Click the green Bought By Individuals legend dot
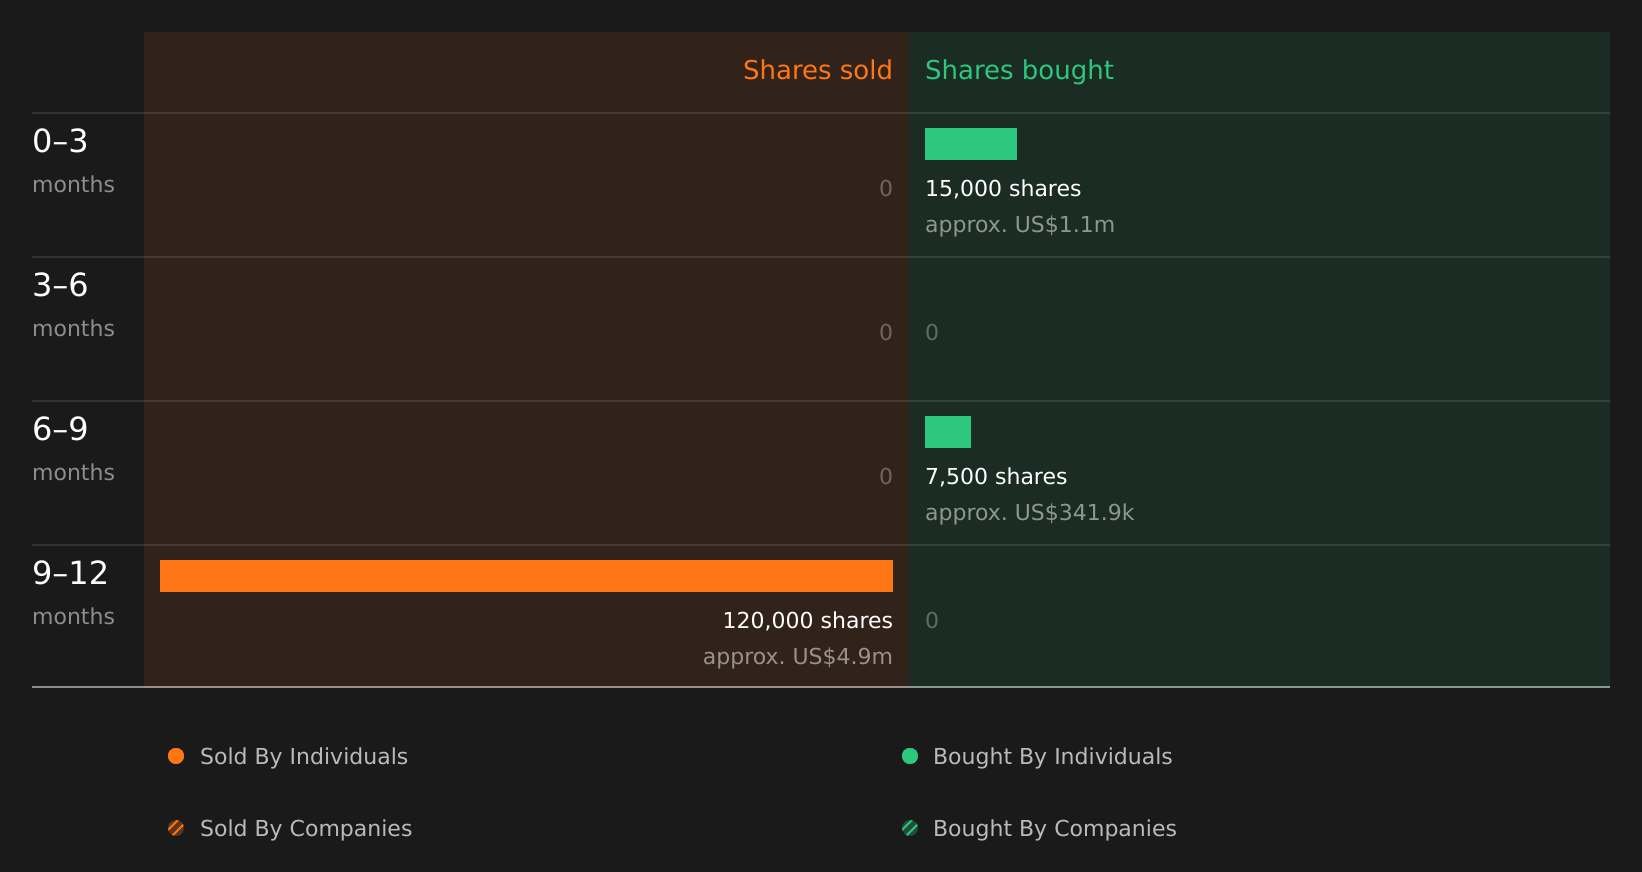The width and height of the screenshot is (1642, 872). click(x=910, y=756)
